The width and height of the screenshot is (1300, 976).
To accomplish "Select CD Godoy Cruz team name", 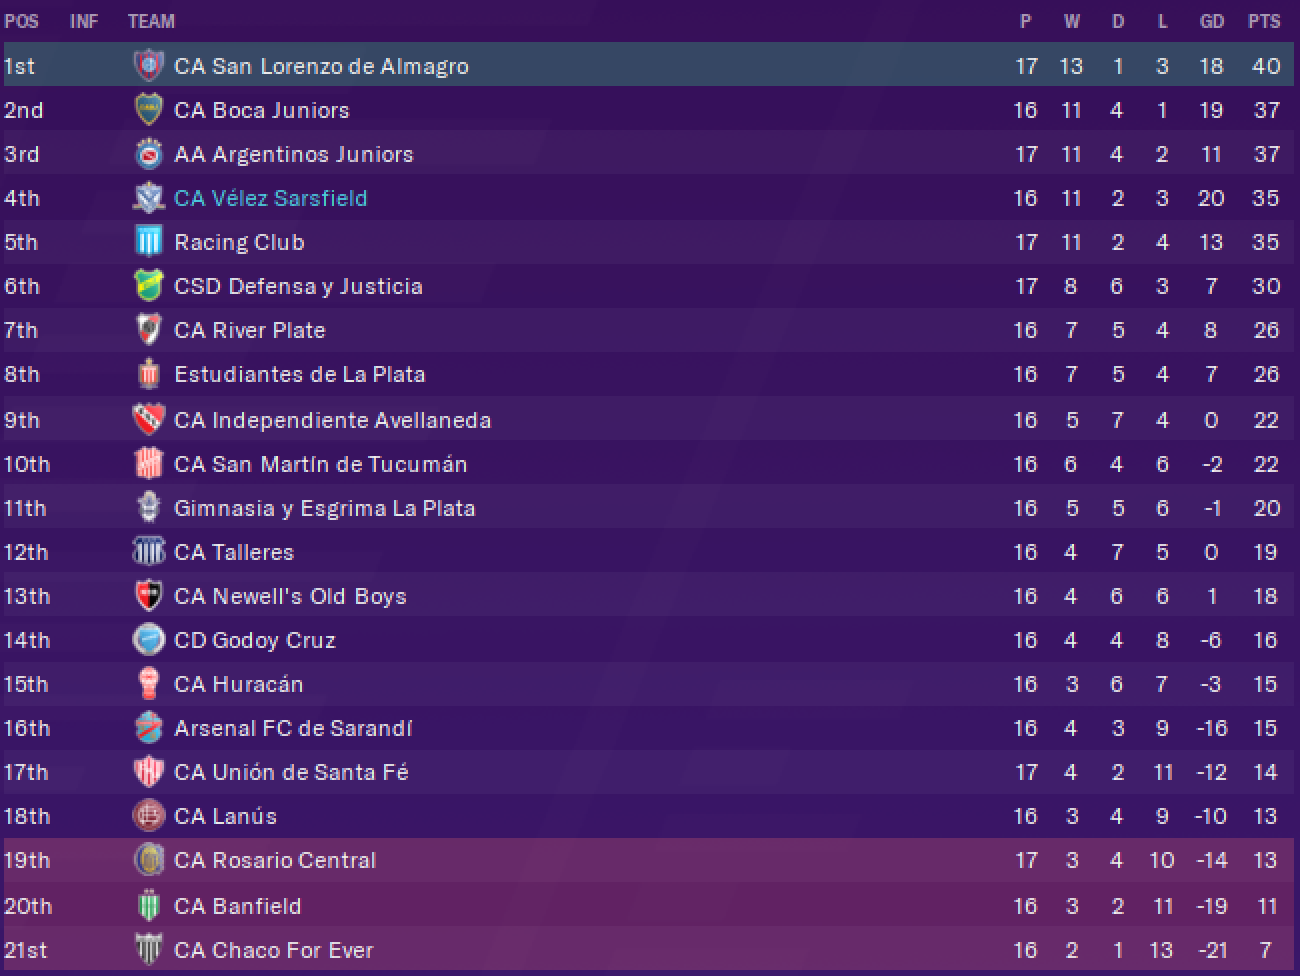I will (x=255, y=640).
